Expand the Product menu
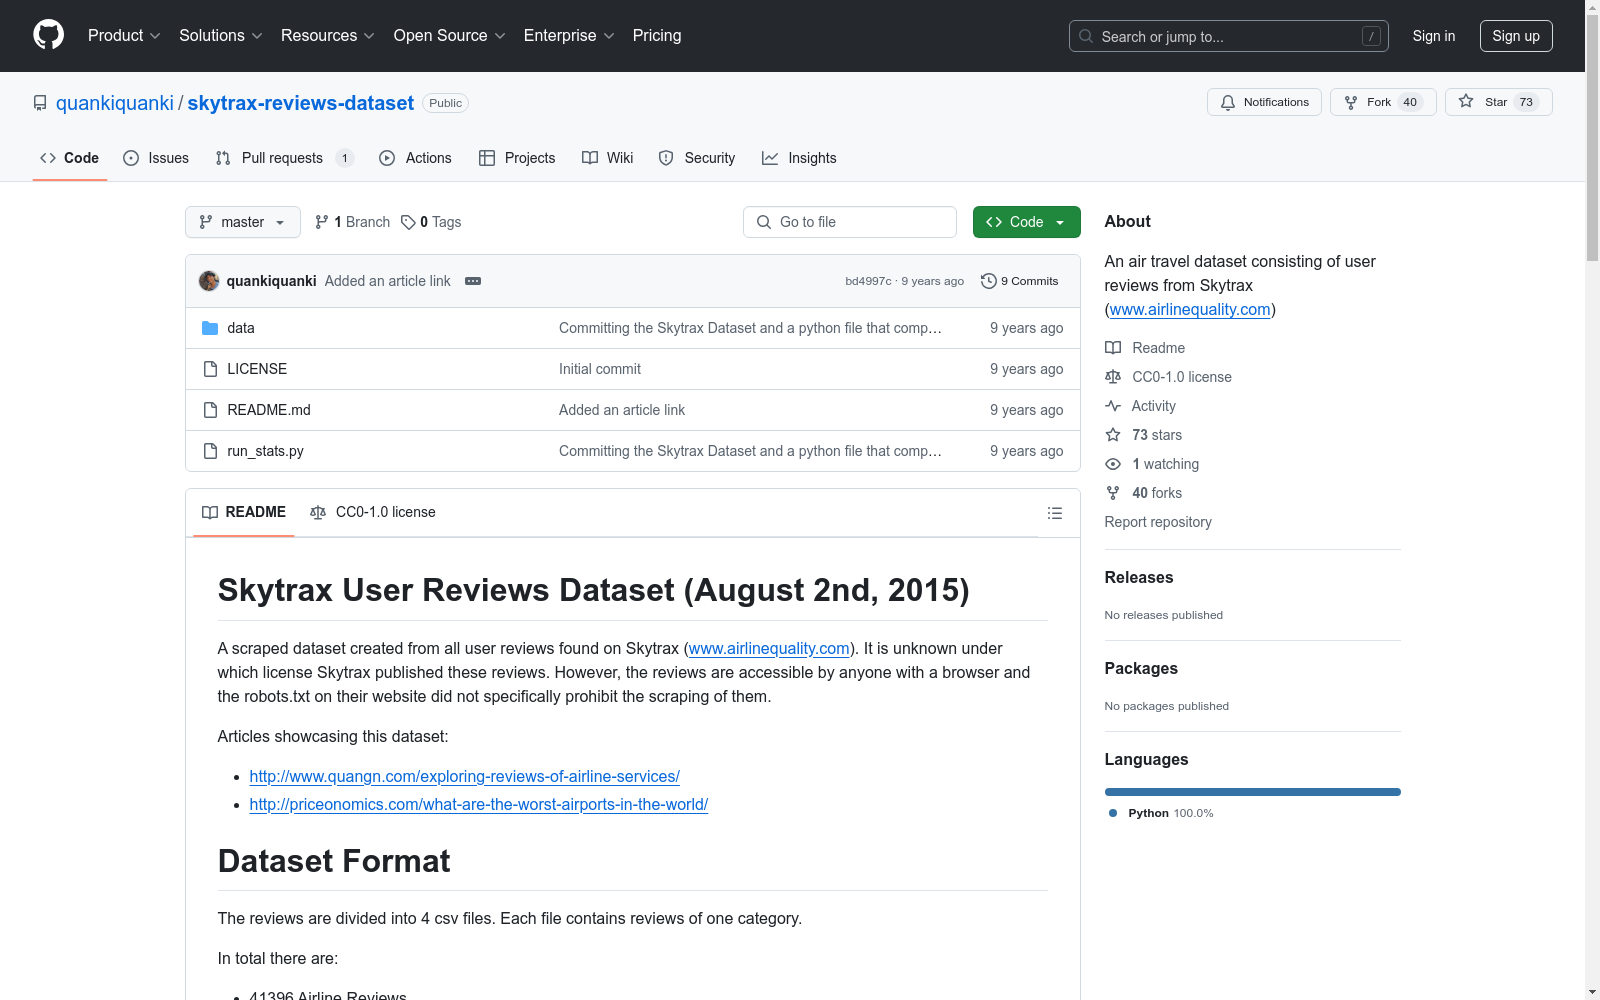The image size is (1600, 1000). pos(124,36)
